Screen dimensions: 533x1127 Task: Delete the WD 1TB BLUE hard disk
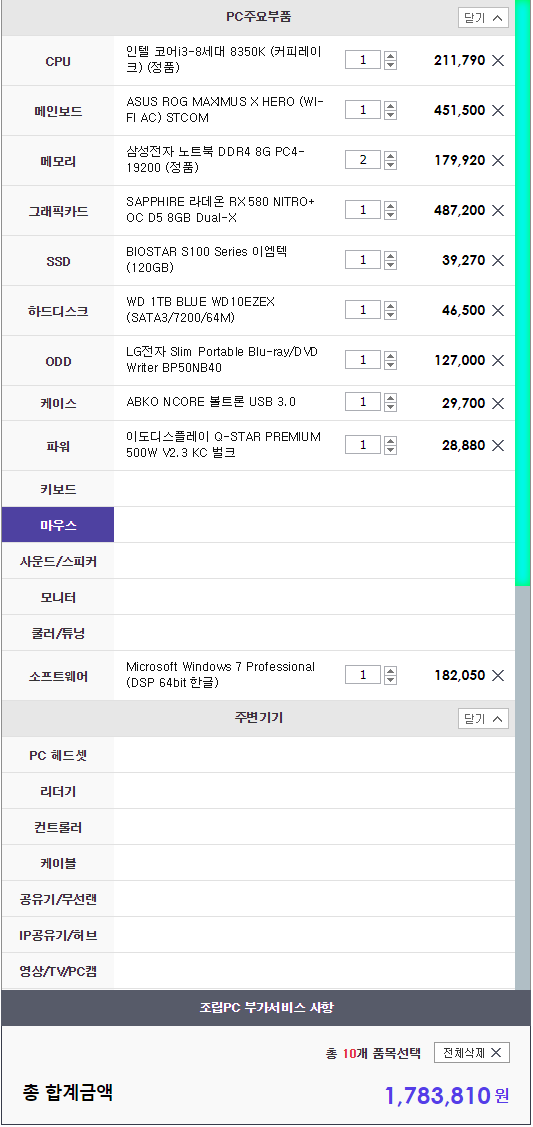click(498, 310)
